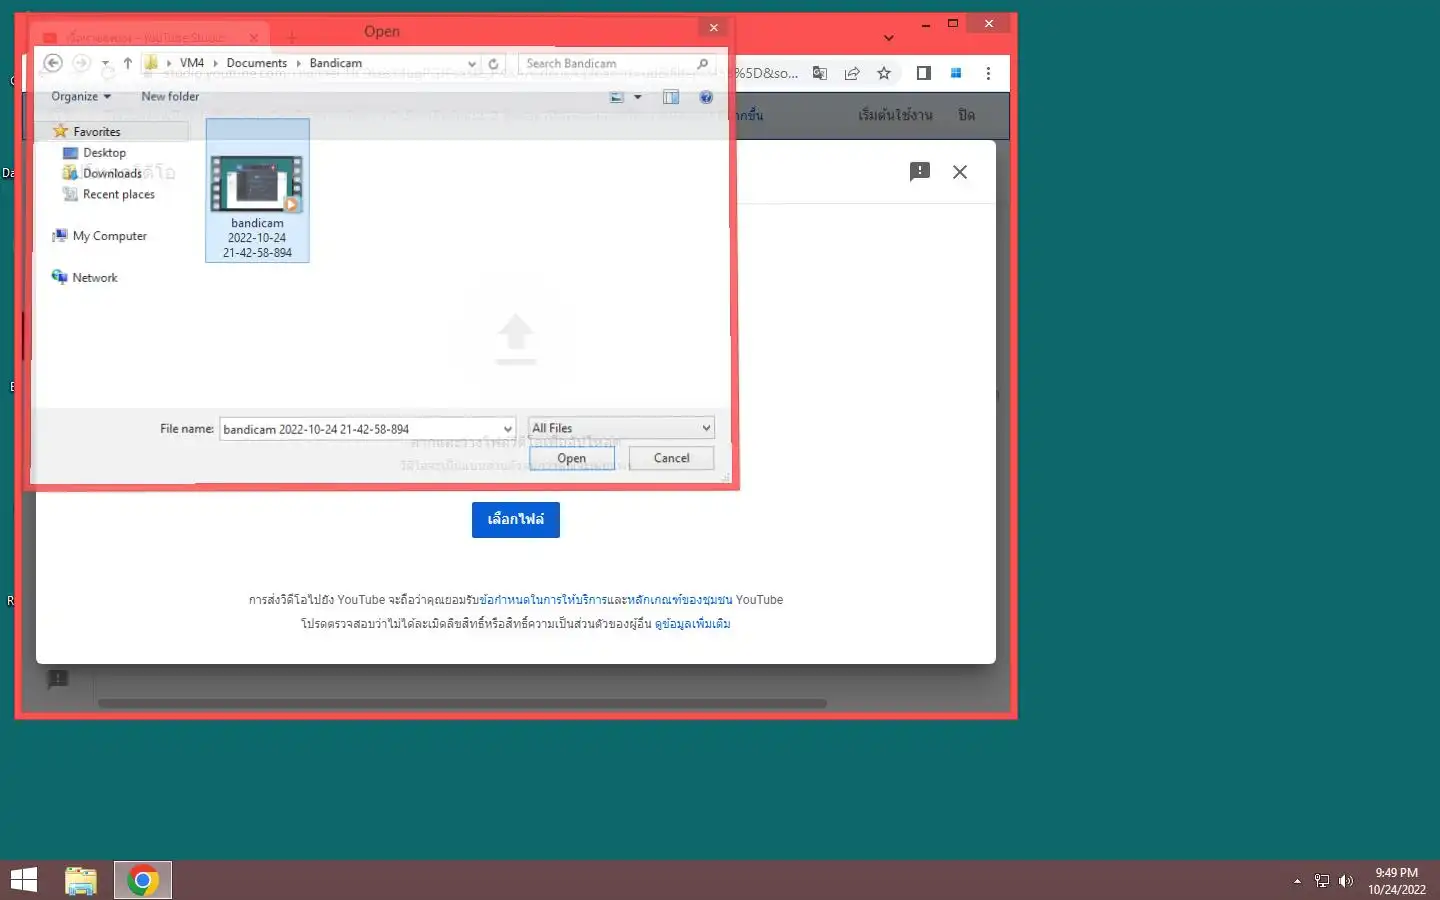Viewport: 1440px width, 900px height.
Task: Open Recent places in navigation pane
Action: [x=118, y=195]
